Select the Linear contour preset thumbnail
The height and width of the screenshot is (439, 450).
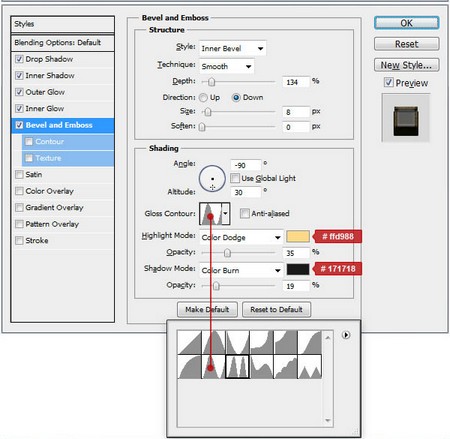click(x=189, y=342)
